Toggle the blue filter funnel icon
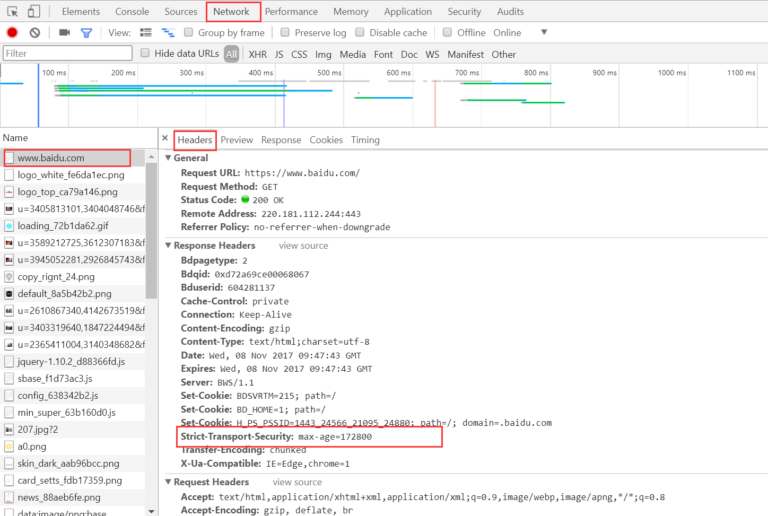Viewport: 768px width, 516px height. point(87,33)
